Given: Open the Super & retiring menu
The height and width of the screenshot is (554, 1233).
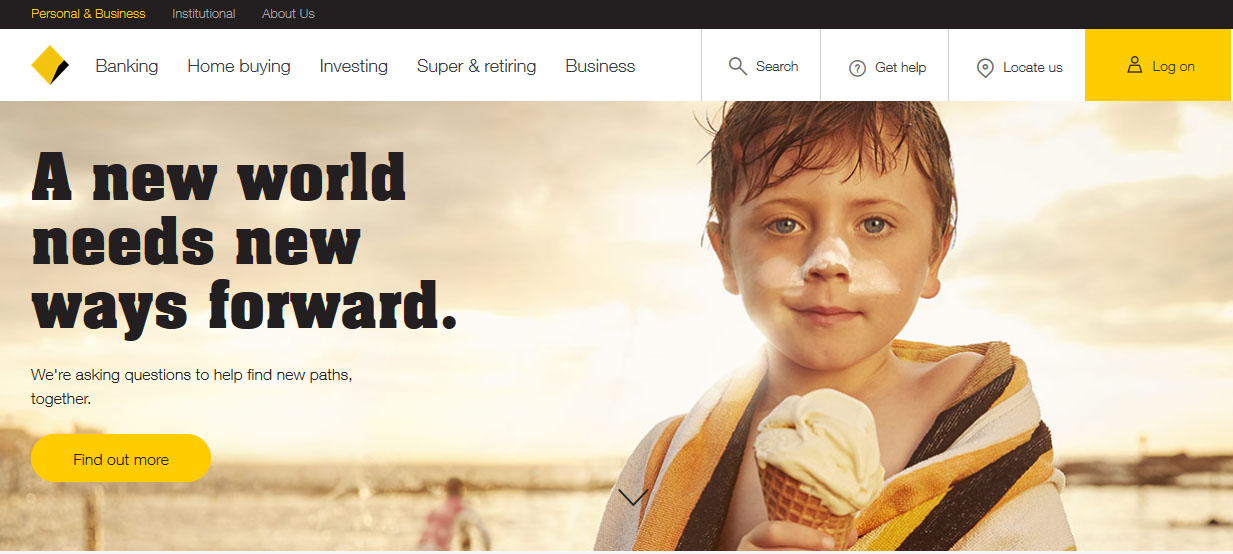Looking at the screenshot, I should pyautogui.click(x=476, y=66).
